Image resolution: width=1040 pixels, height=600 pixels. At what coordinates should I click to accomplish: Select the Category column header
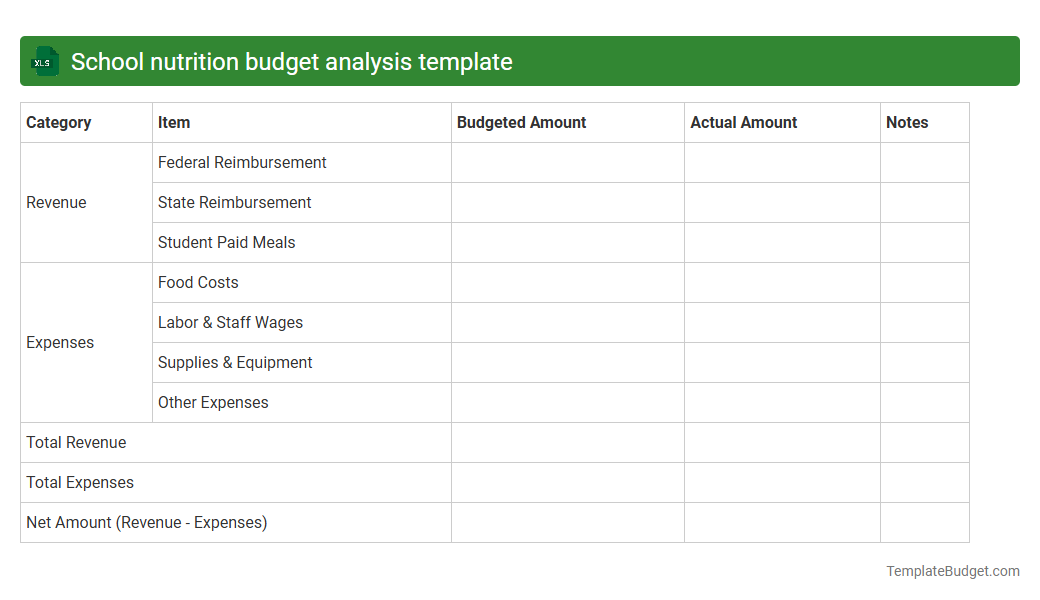click(x=58, y=122)
